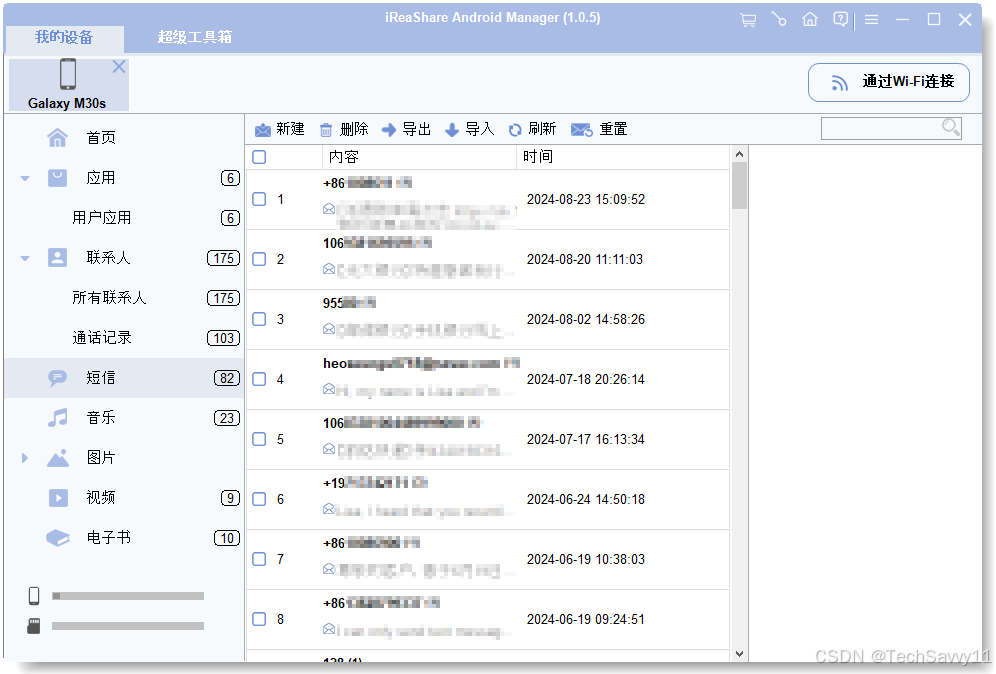996x674 pixels.
Task: Check the checkbox for message 1
Action: [x=259, y=199]
